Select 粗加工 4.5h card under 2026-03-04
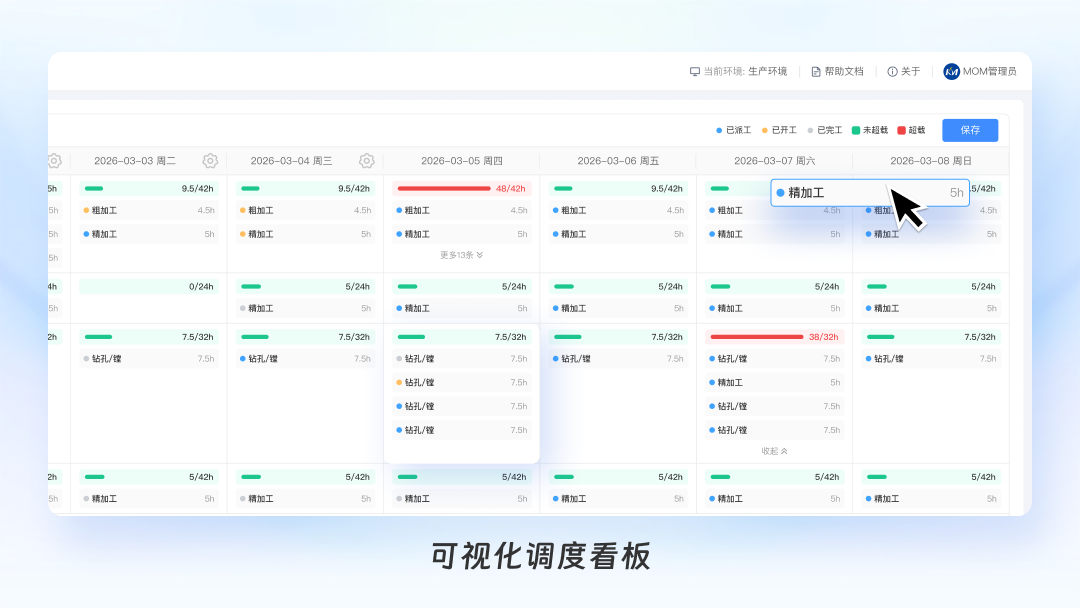 click(305, 211)
